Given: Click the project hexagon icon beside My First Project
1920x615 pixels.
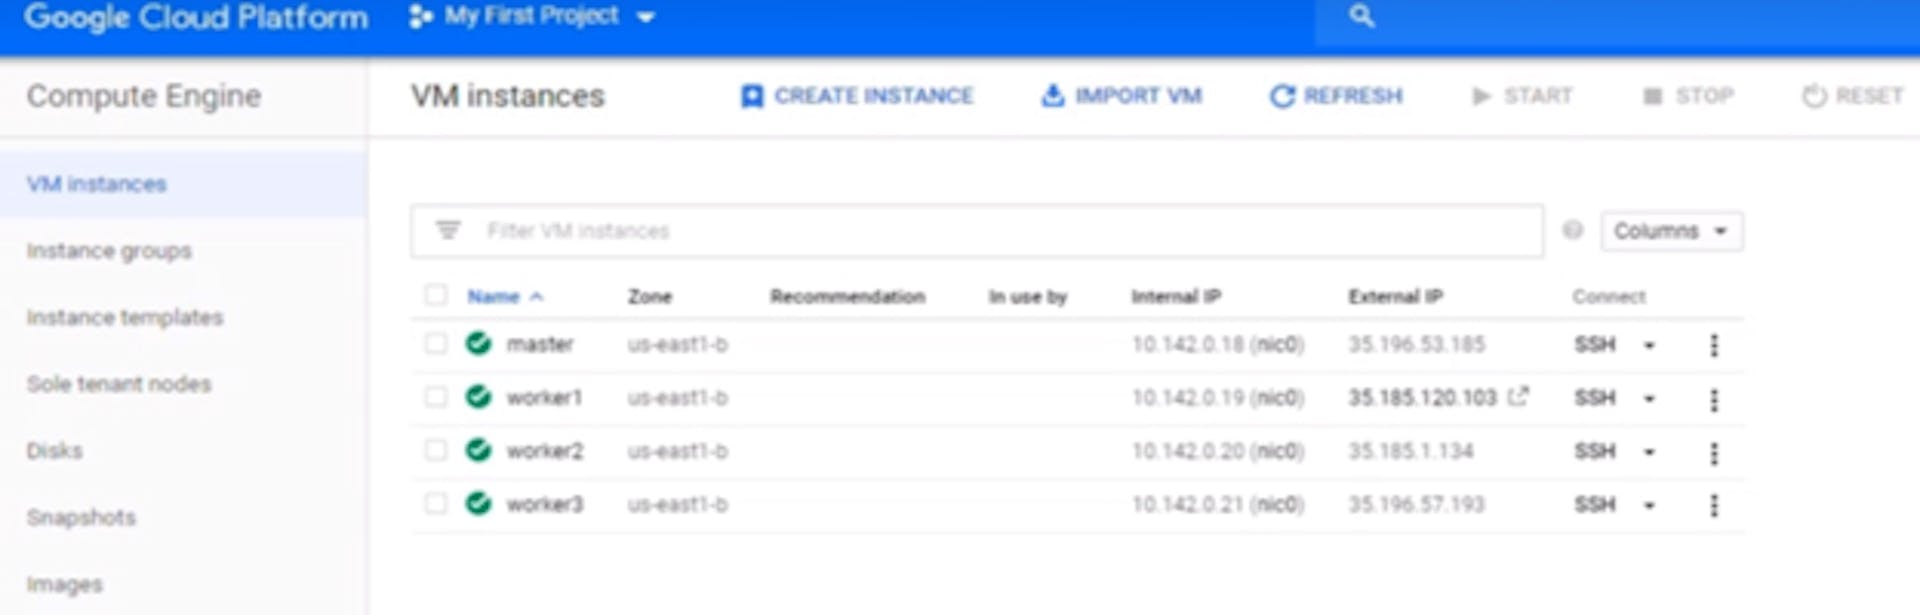Looking at the screenshot, I should tap(421, 17).
